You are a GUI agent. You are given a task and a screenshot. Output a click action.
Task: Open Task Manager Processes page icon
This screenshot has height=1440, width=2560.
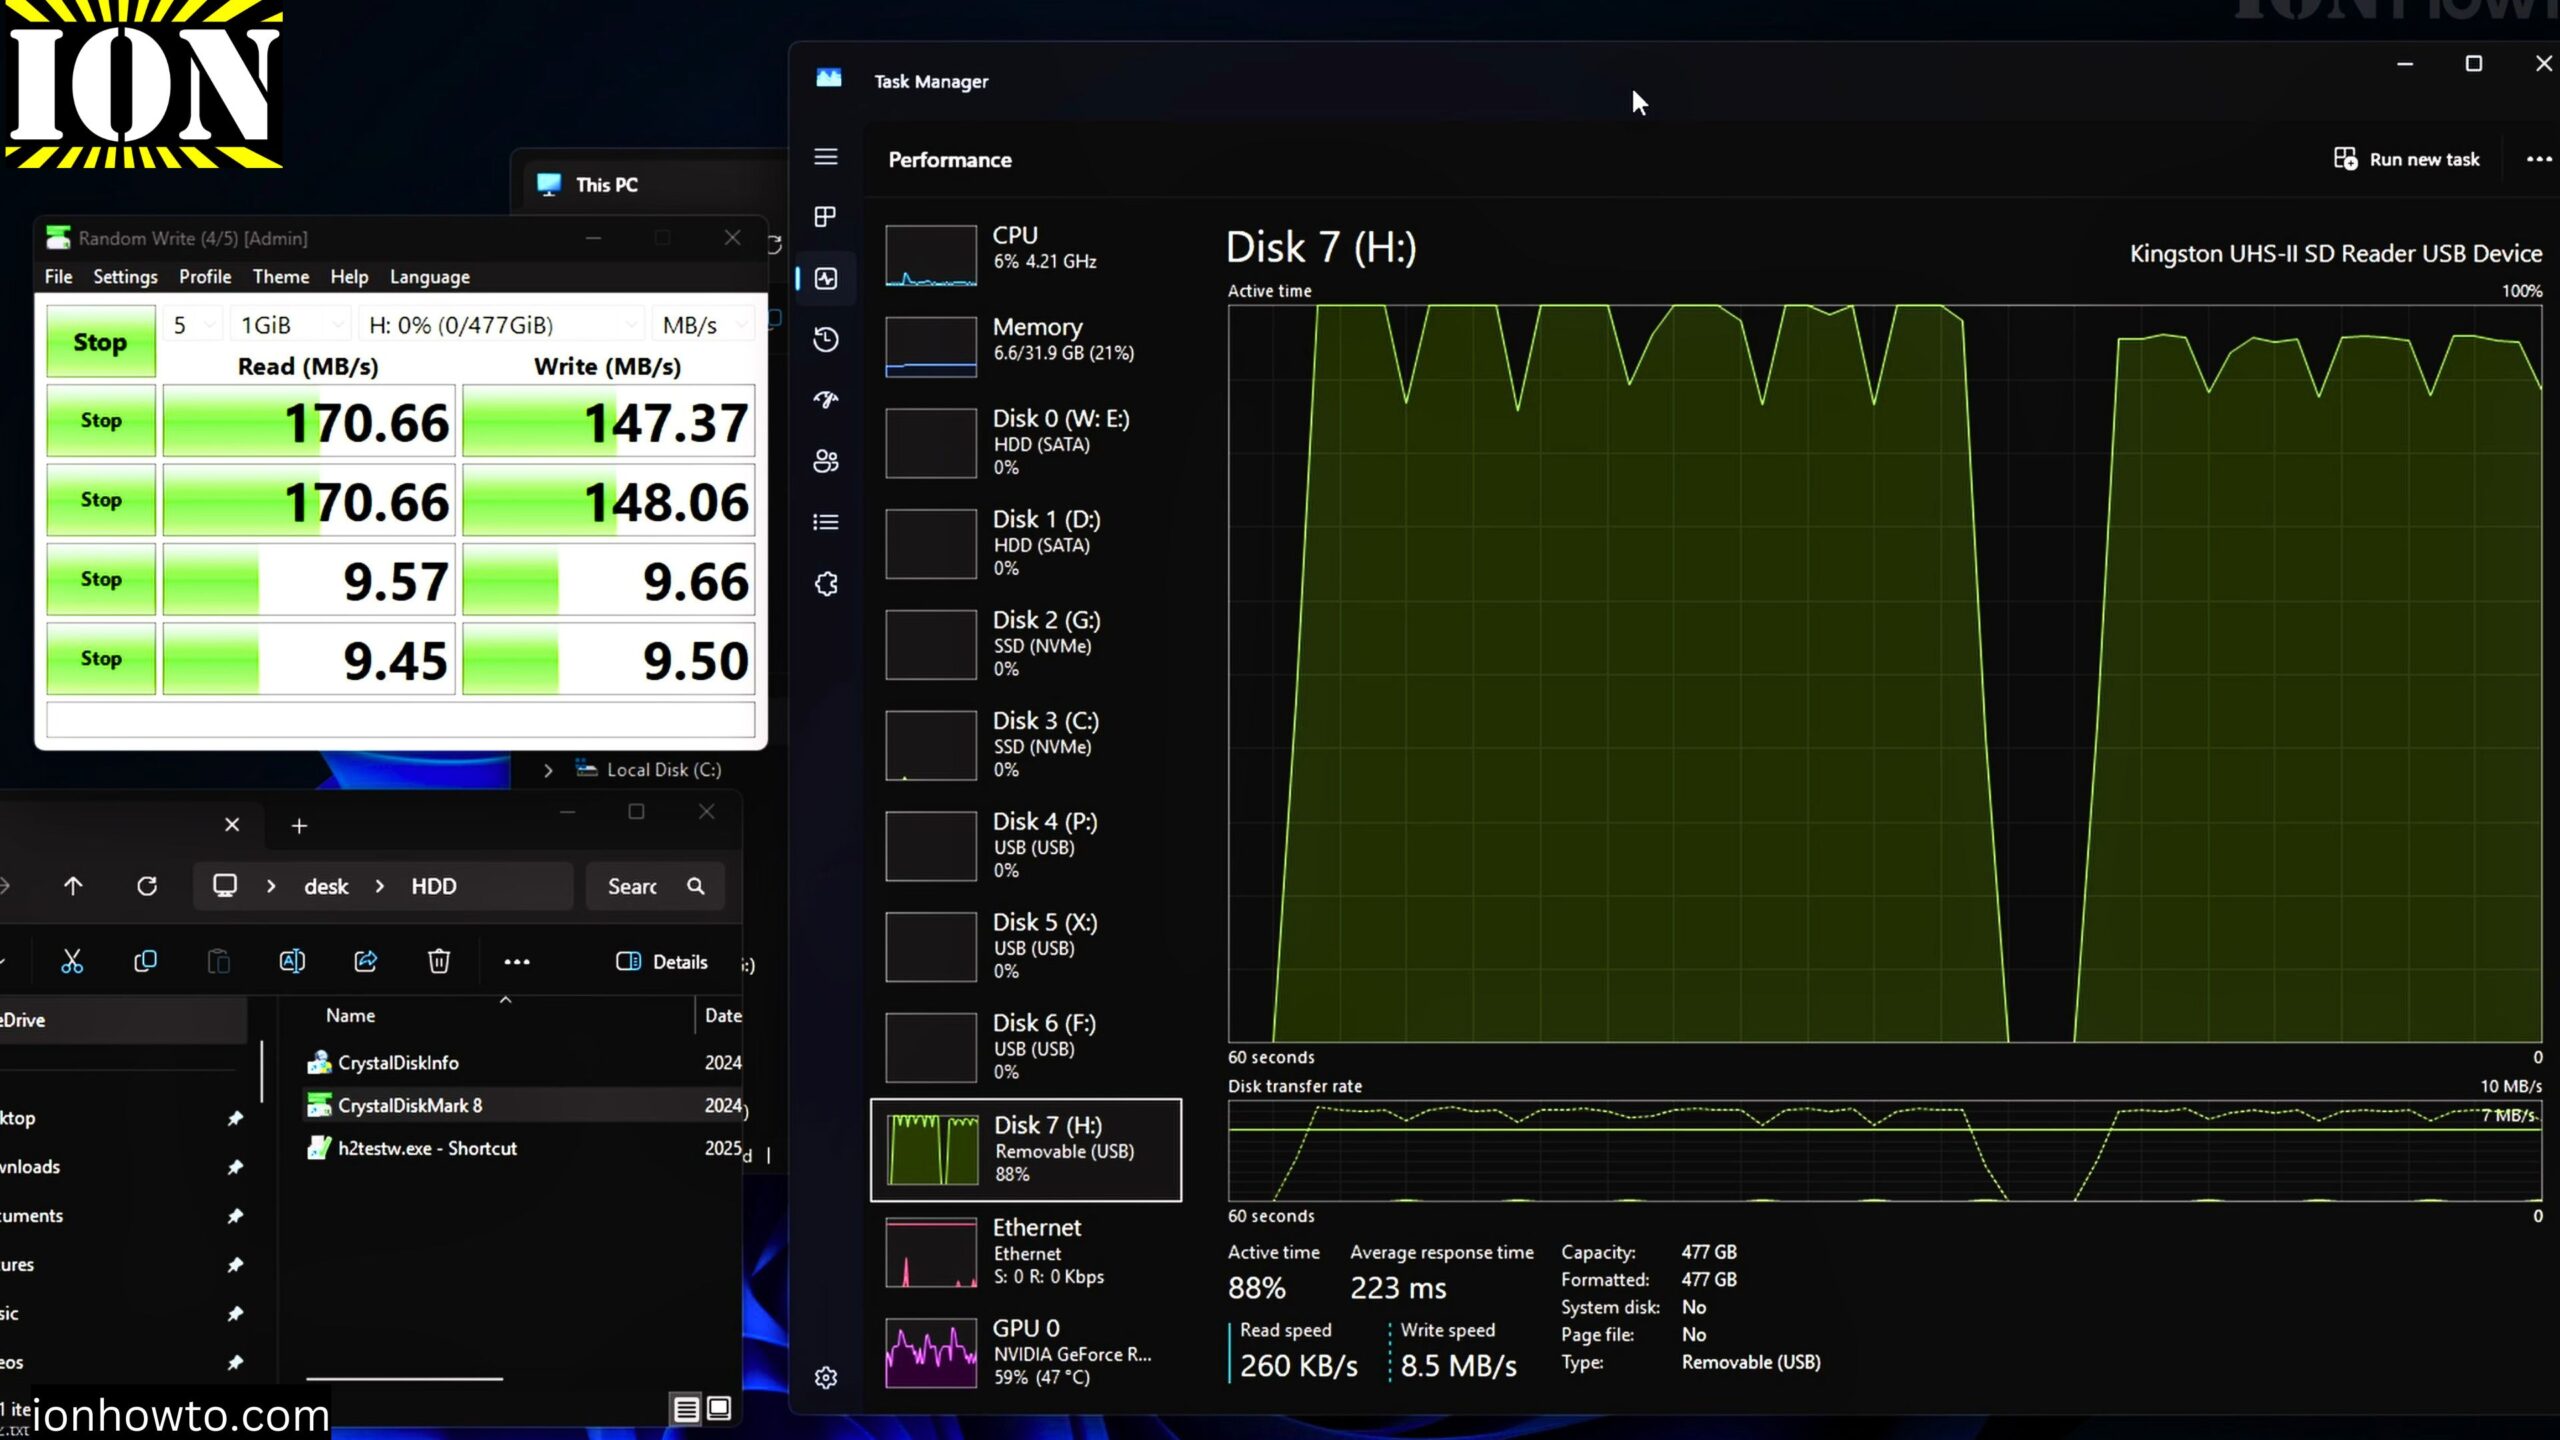point(825,217)
